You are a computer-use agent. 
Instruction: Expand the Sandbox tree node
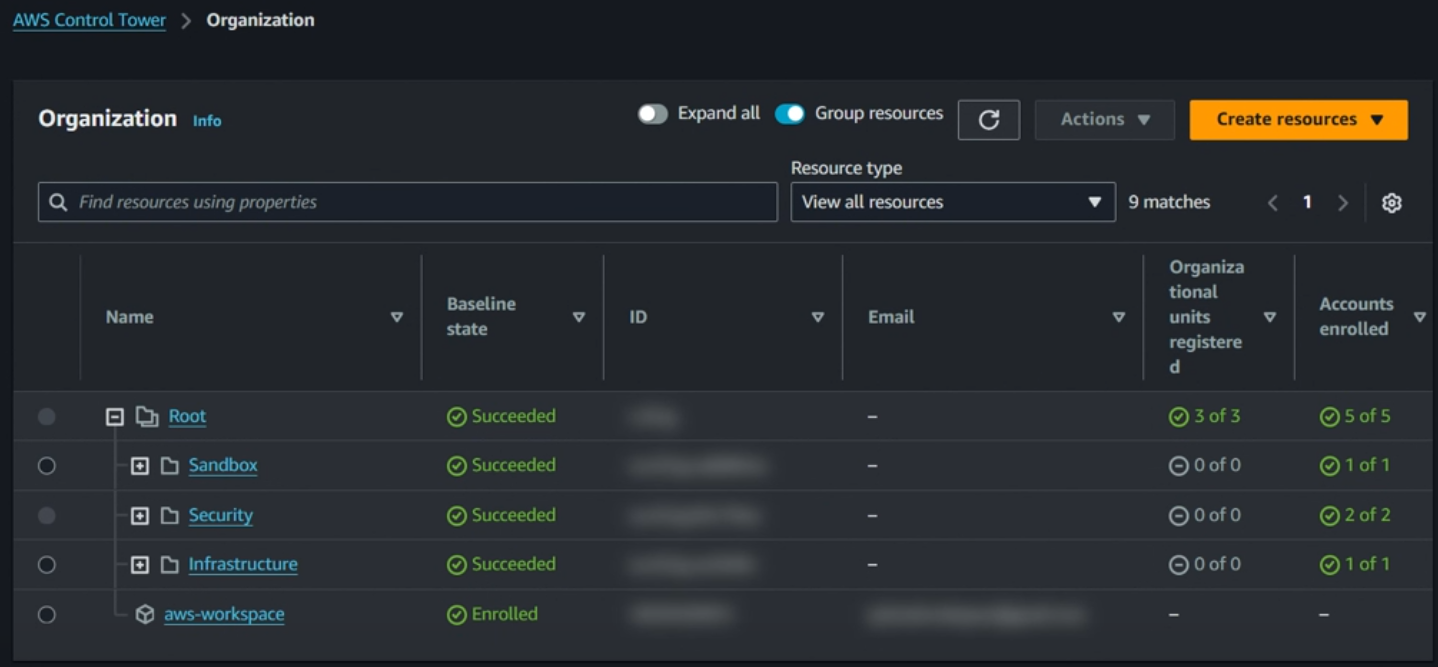[140, 466]
